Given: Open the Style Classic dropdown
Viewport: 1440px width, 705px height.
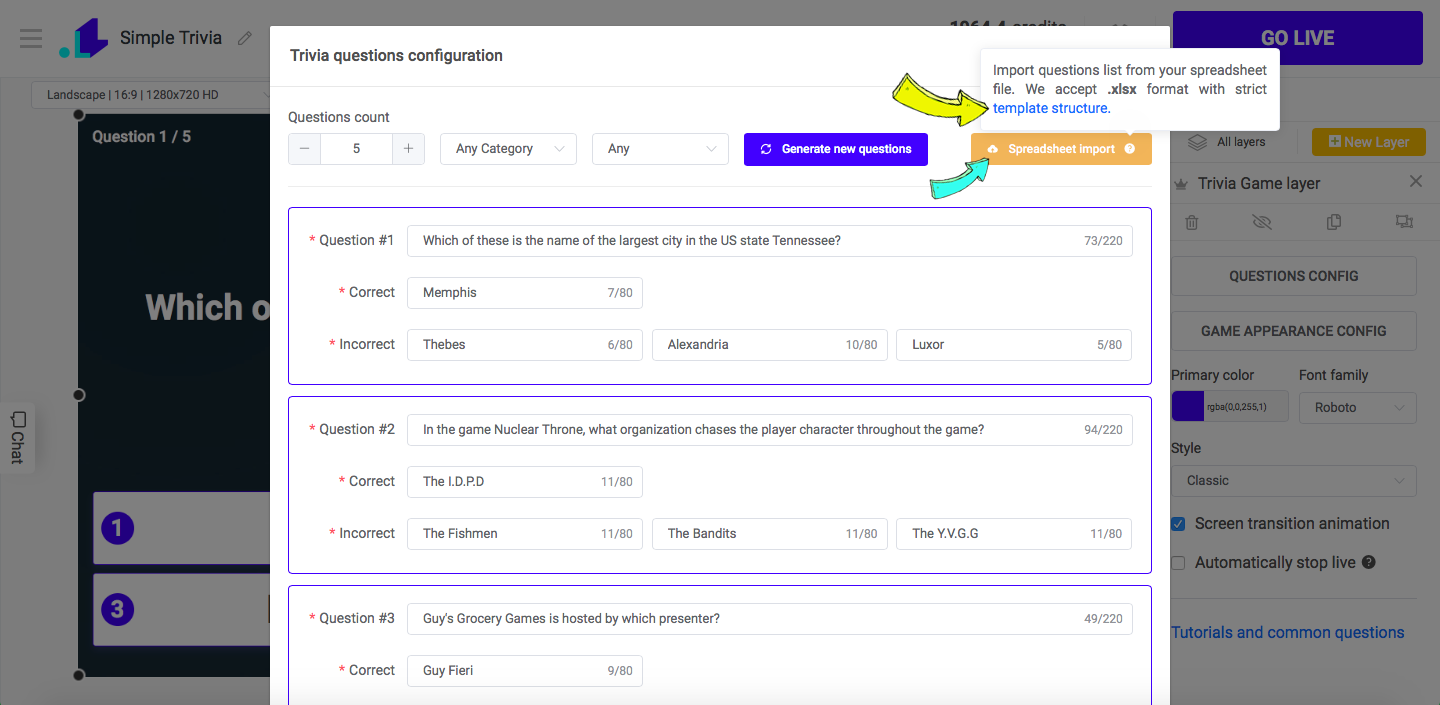Looking at the screenshot, I should pos(1294,481).
